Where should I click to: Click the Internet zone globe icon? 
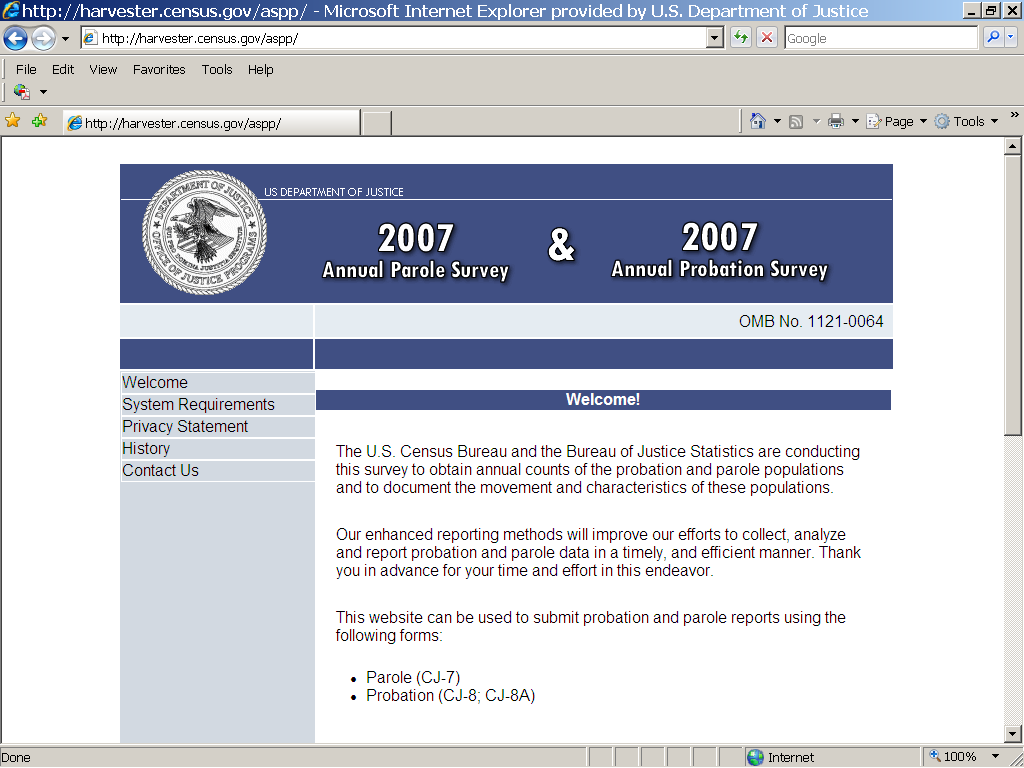(x=756, y=758)
